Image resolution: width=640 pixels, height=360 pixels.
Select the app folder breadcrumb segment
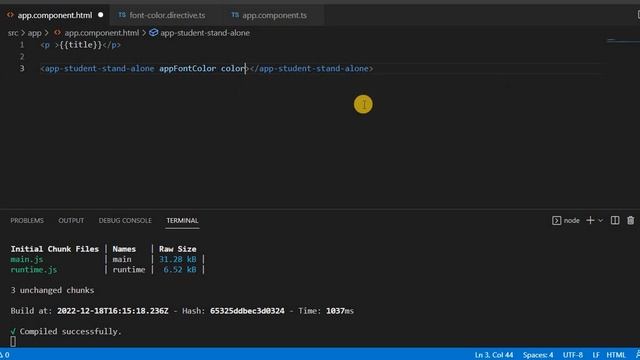(x=34, y=33)
